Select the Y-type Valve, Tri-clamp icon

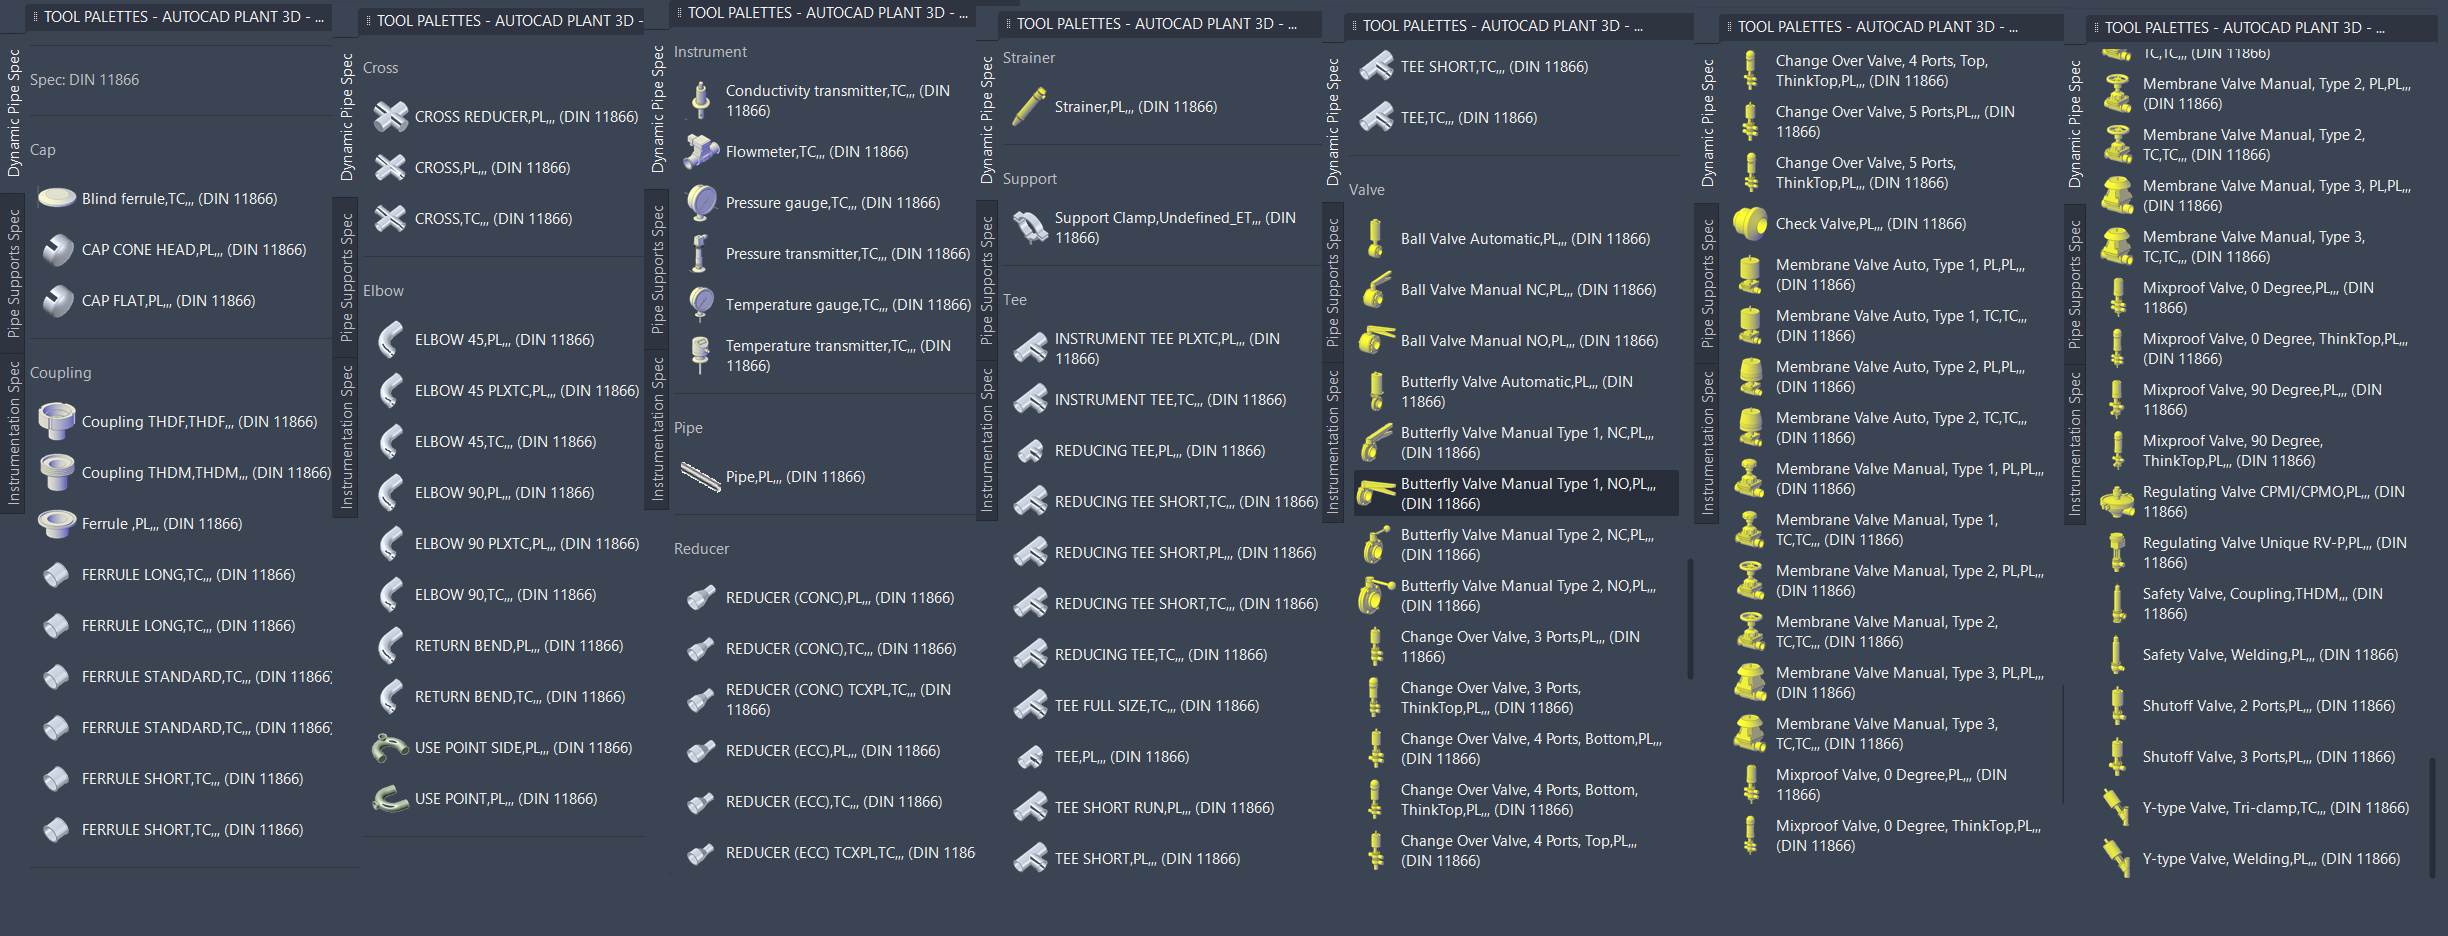[2117, 808]
